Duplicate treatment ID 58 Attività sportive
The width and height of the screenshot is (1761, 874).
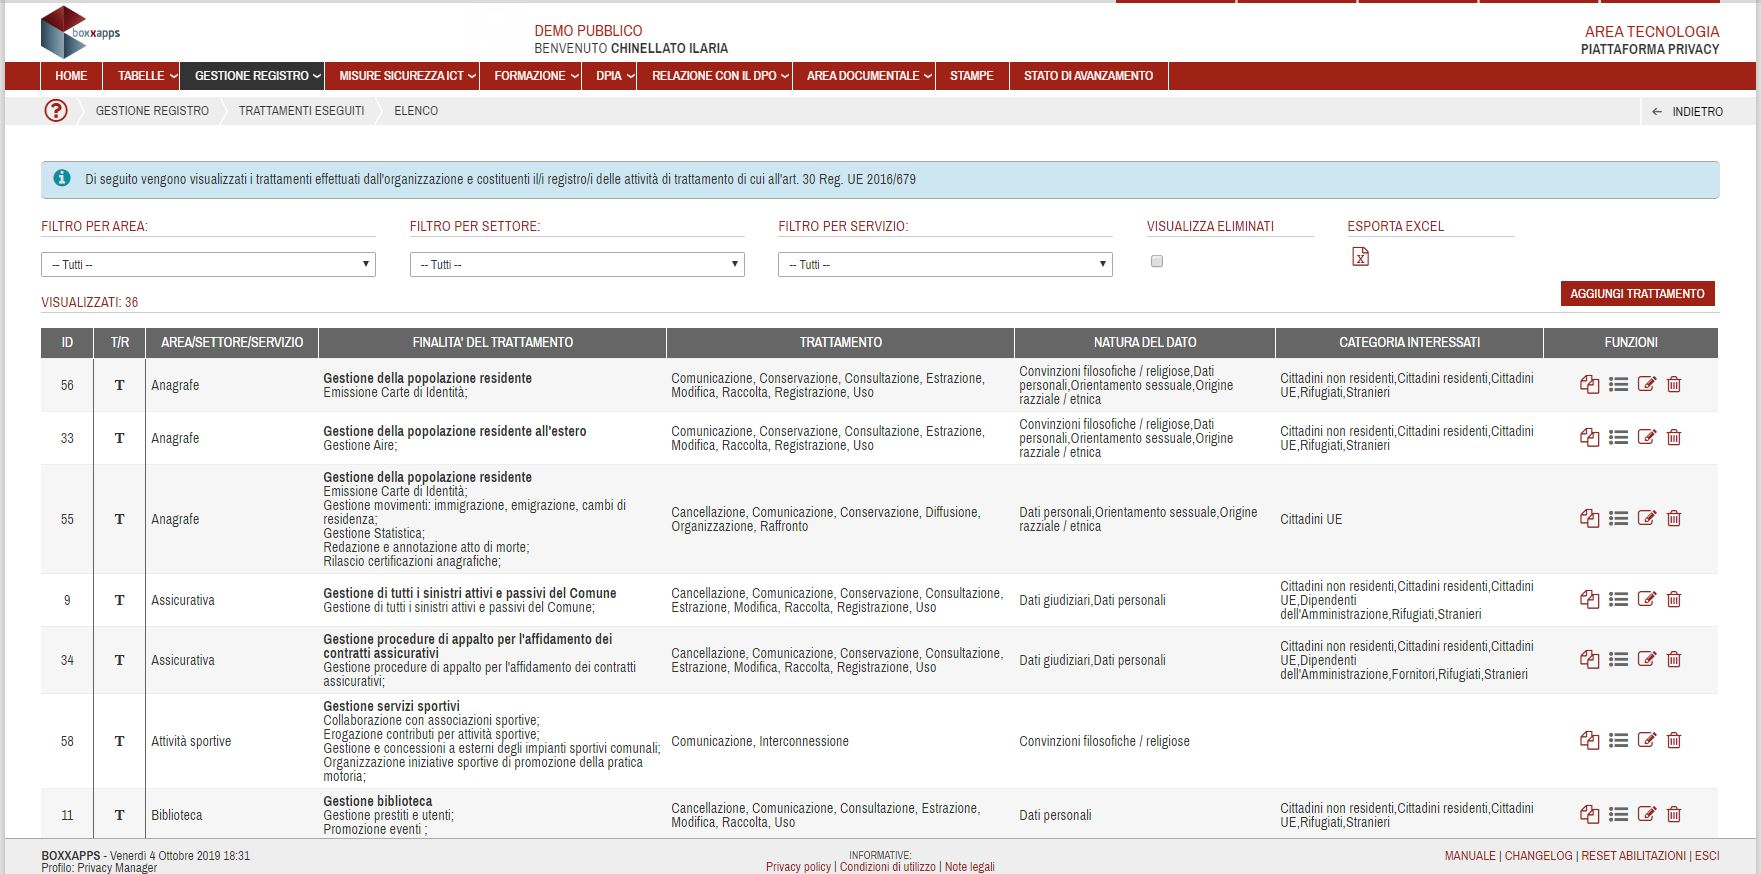point(1589,741)
